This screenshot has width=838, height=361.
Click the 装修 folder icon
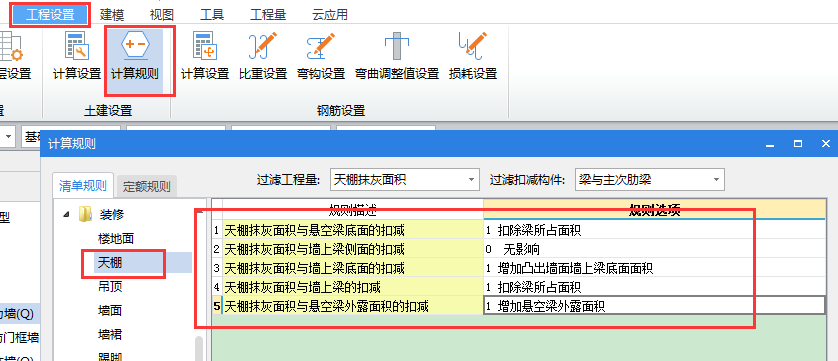click(85, 214)
